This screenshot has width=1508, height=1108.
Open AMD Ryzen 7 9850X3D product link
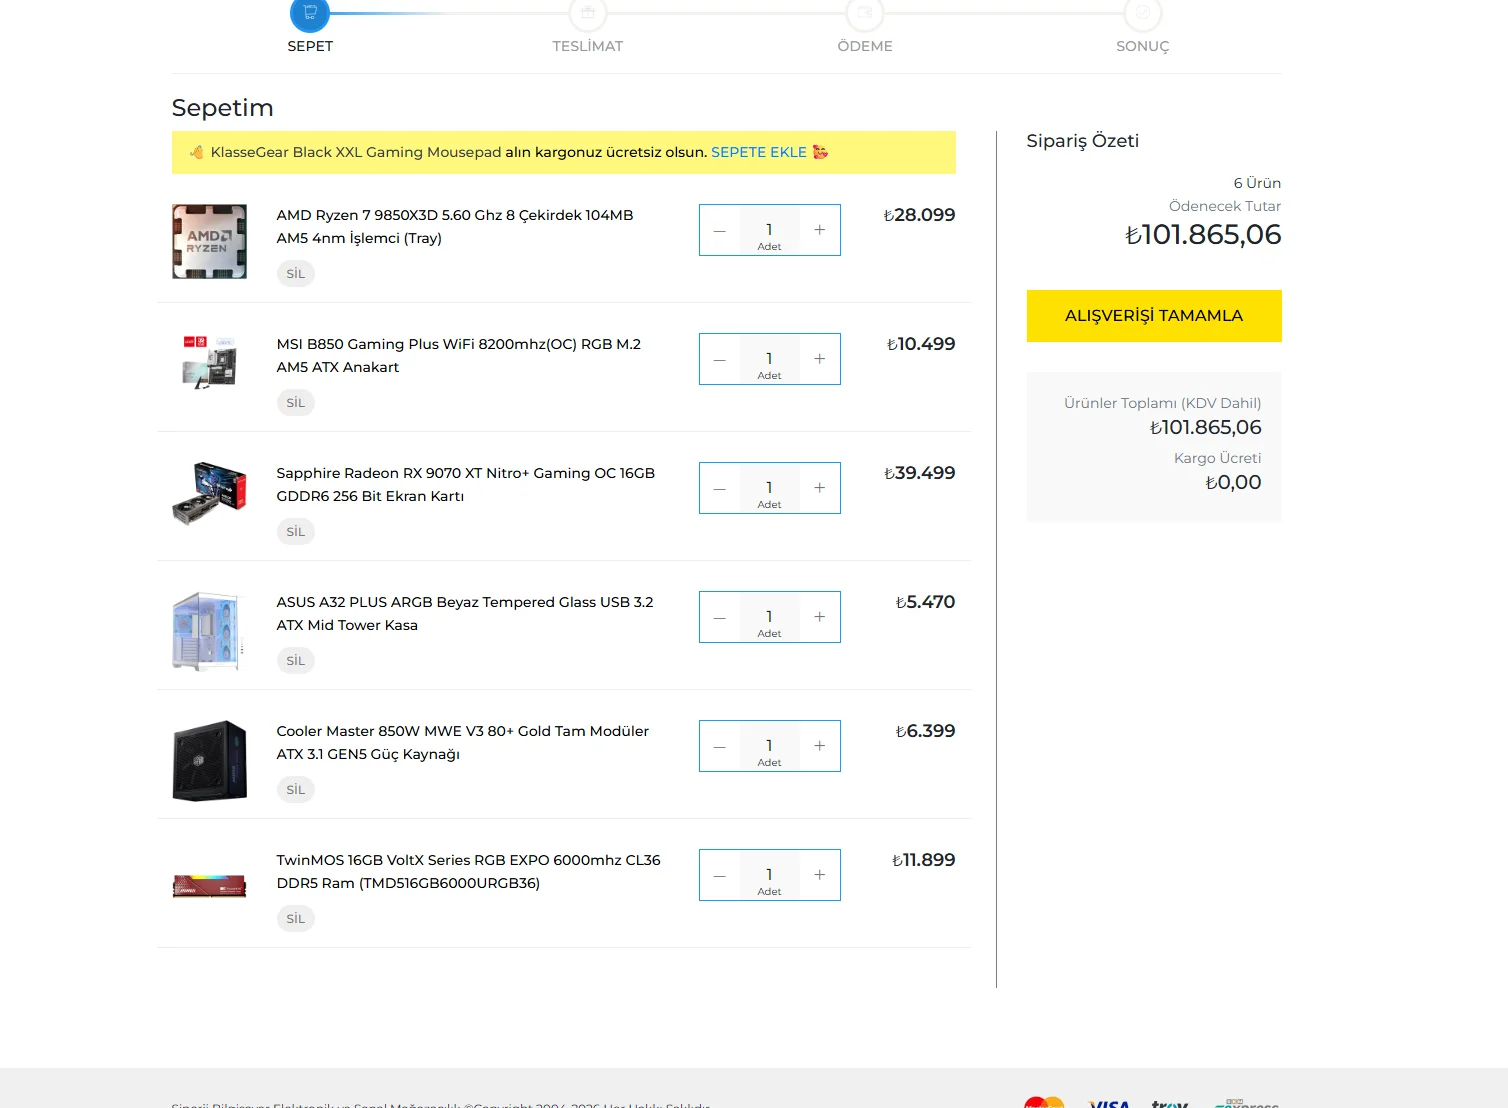[455, 227]
